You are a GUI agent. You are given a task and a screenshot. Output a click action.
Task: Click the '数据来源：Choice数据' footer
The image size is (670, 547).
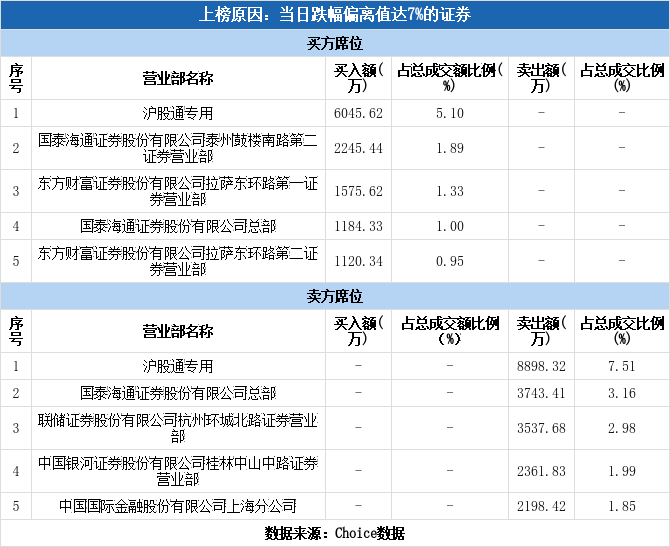point(335,533)
